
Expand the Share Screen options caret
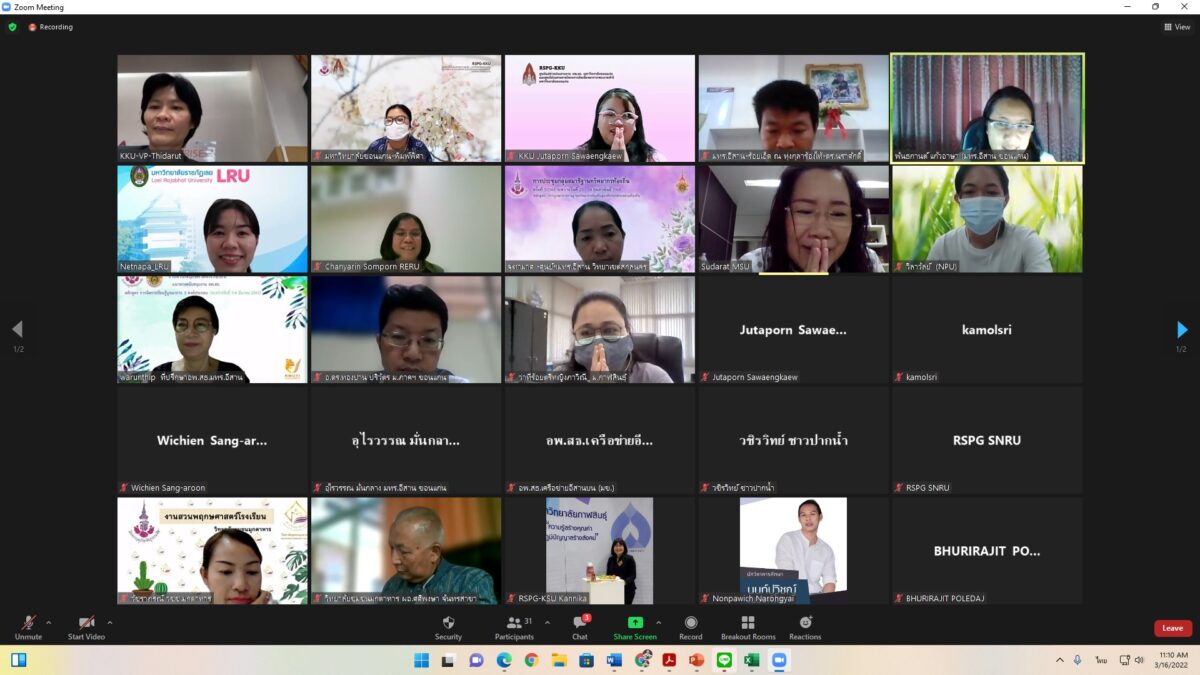(658, 622)
